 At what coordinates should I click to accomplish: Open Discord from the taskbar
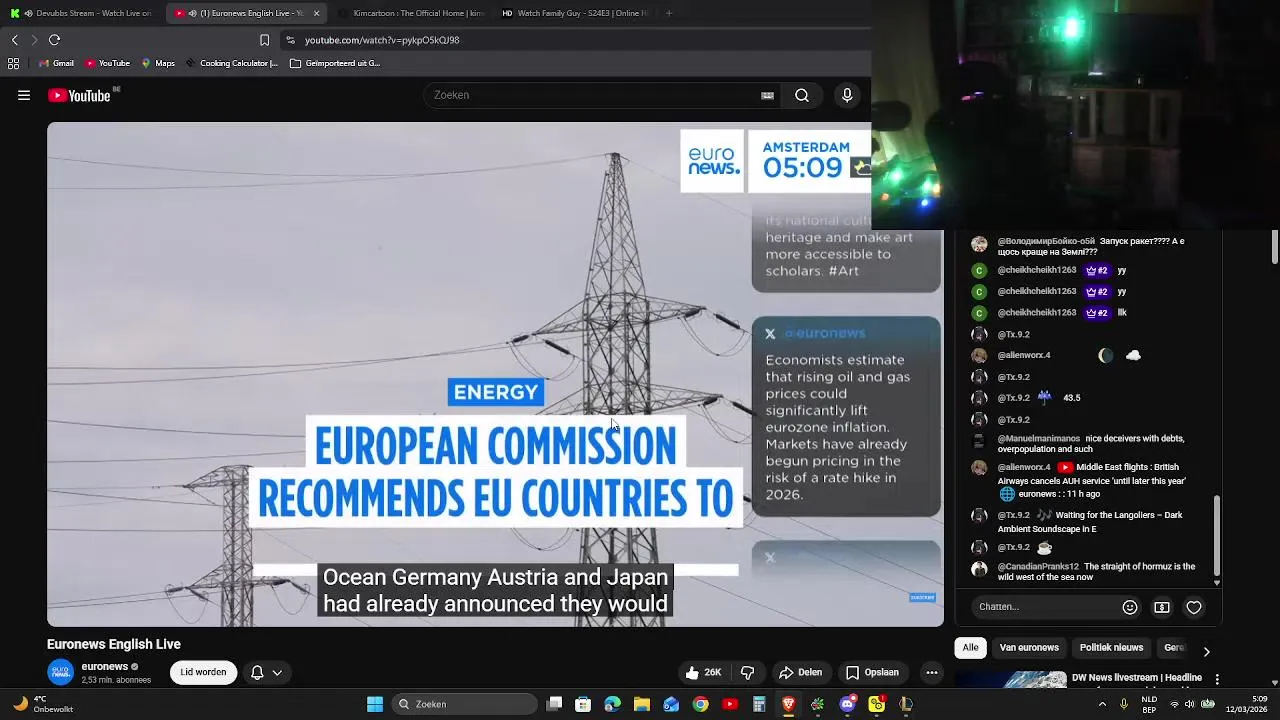(847, 704)
